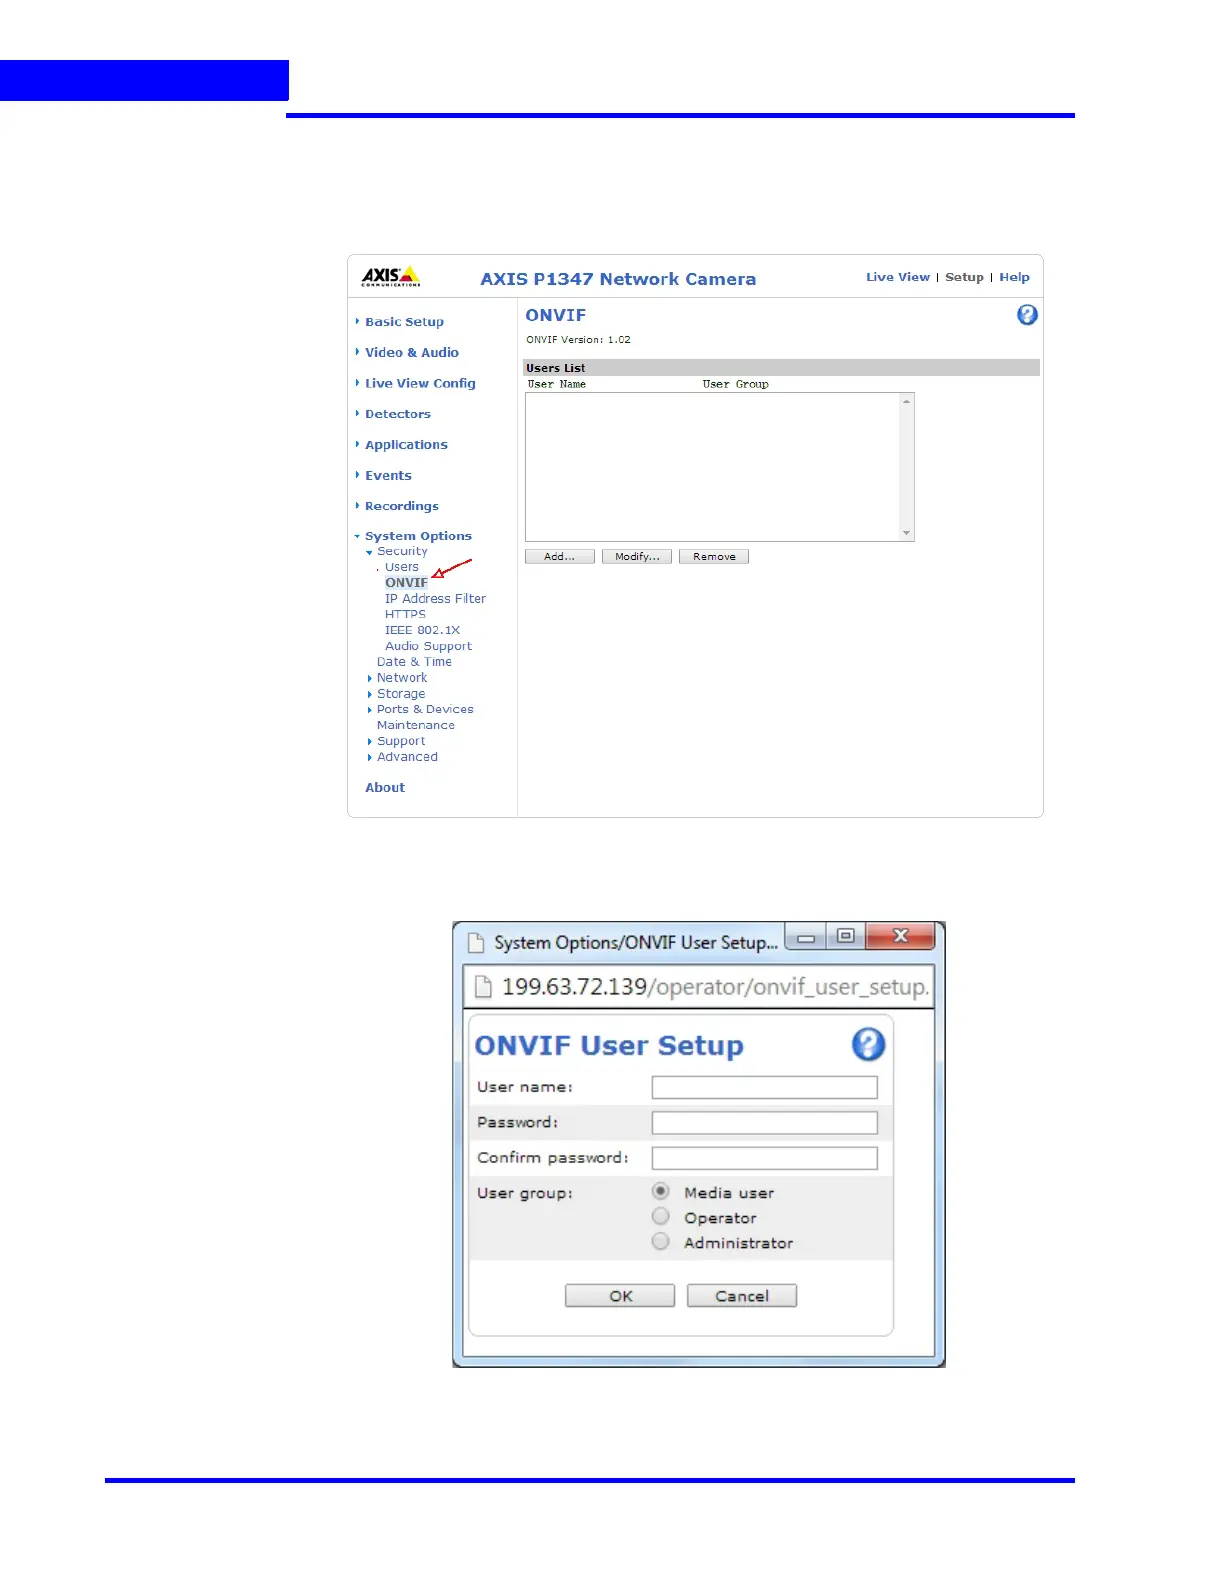This screenshot has width=1224, height=1584.
Task: Select ONVIF in the Security submenu
Action: [x=406, y=583]
